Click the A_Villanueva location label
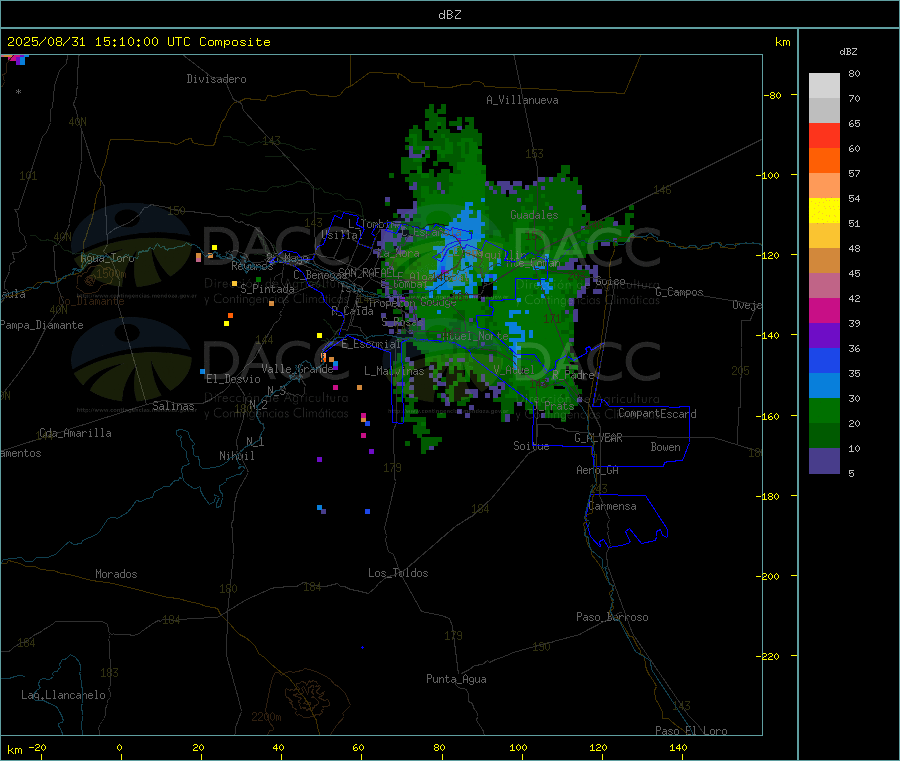 pyautogui.click(x=522, y=100)
